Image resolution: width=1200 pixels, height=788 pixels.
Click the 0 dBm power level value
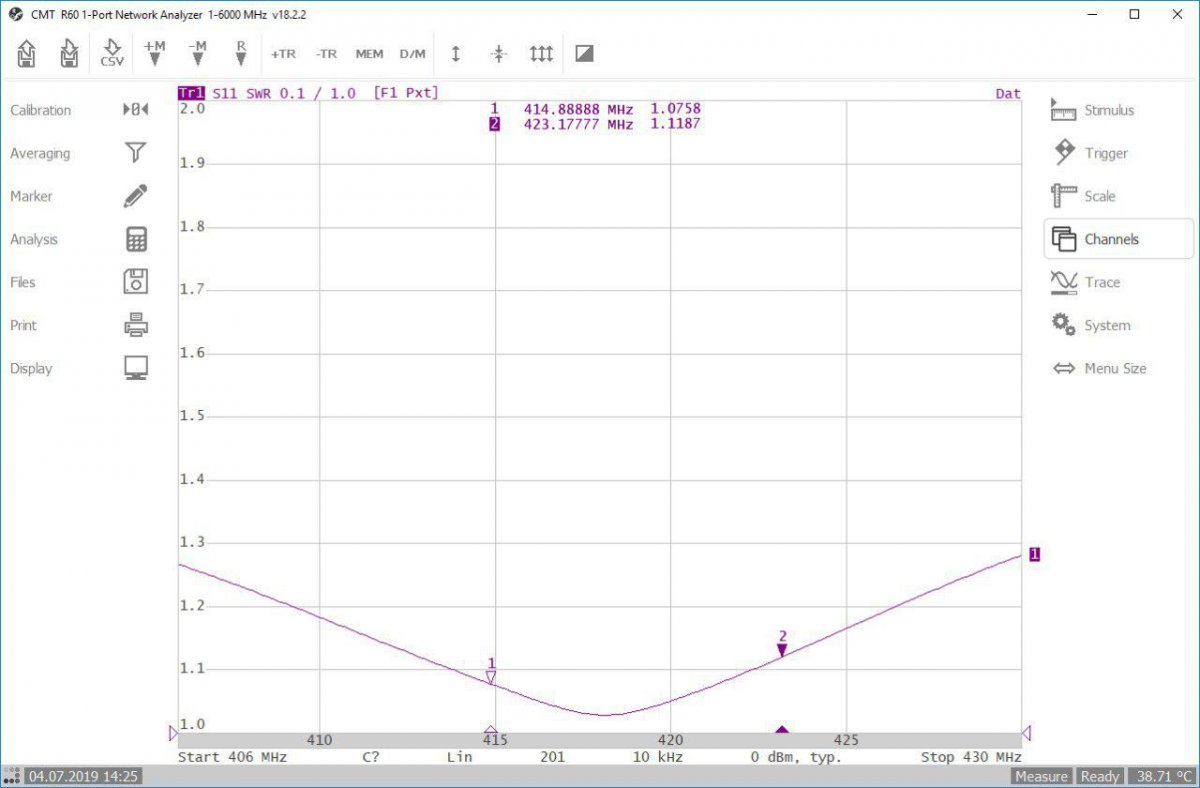[x=796, y=757]
